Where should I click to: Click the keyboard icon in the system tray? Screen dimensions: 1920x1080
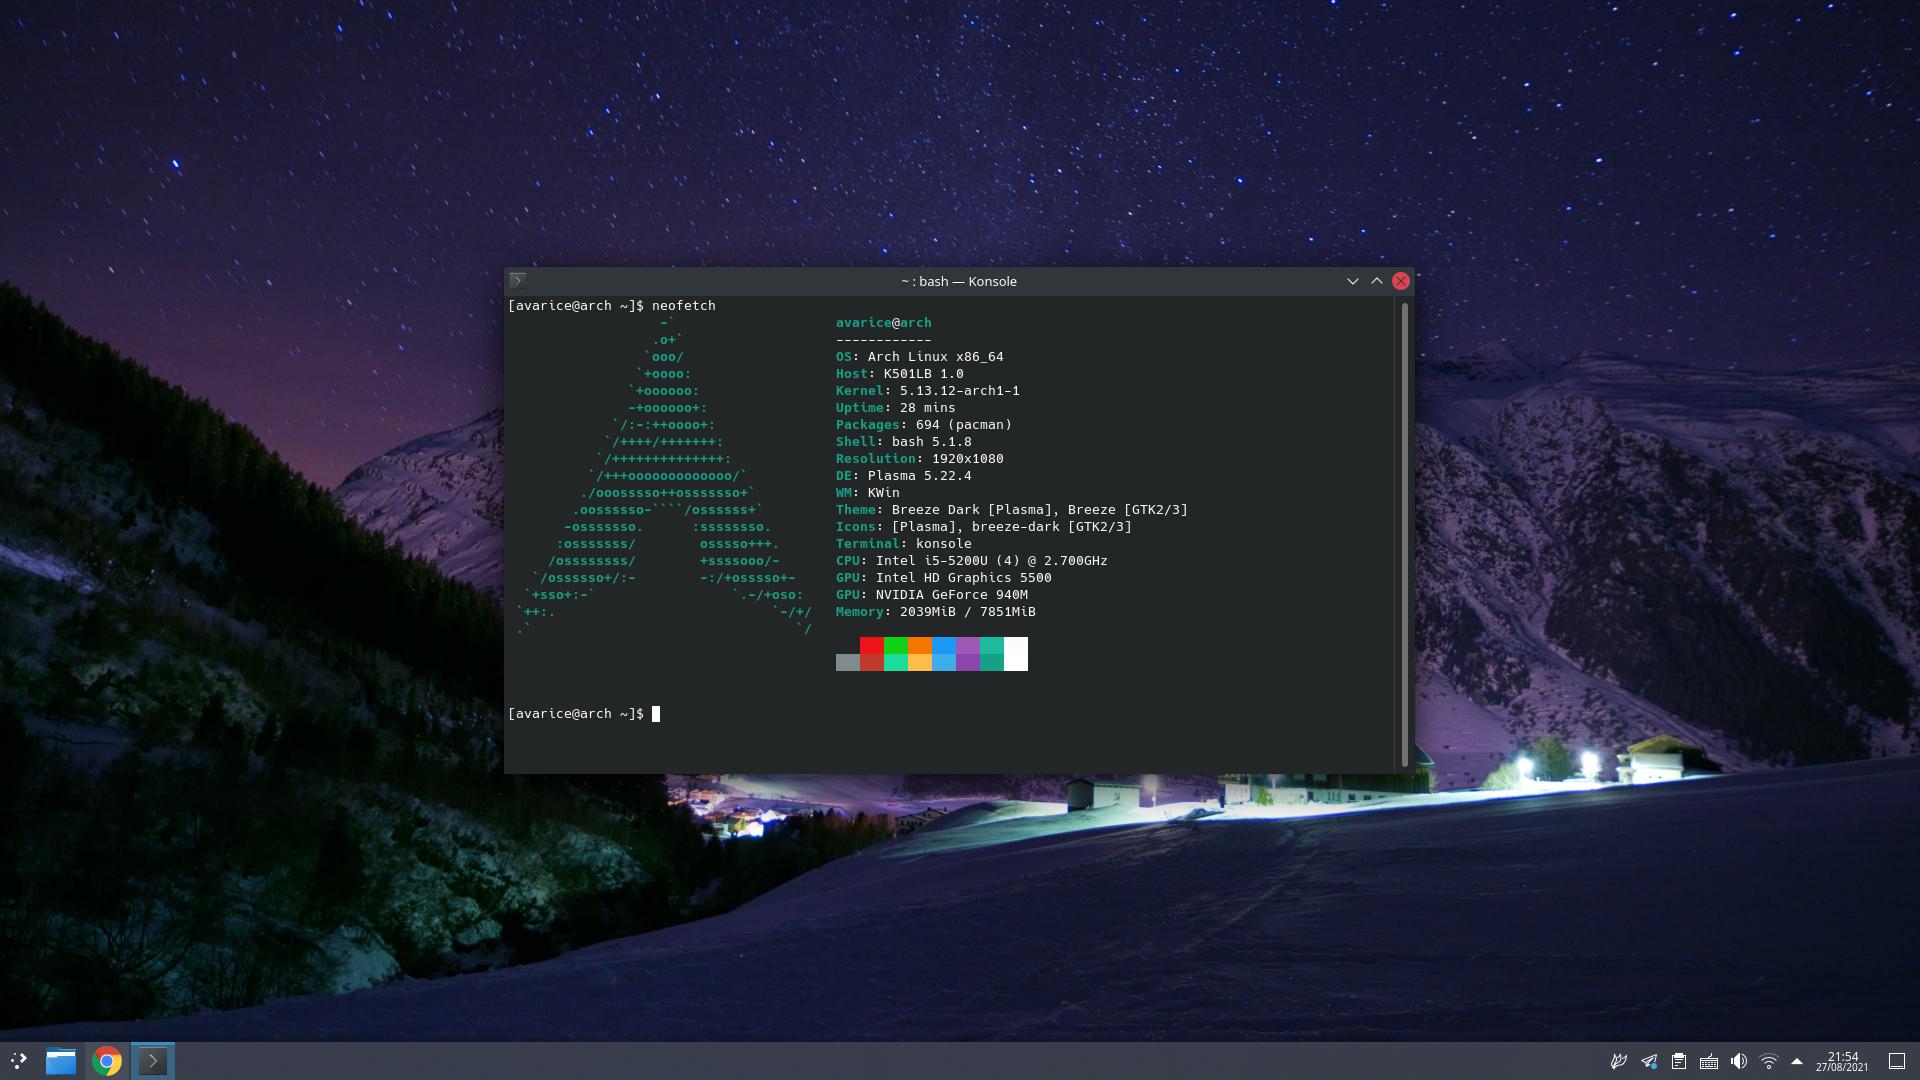1709,1061
